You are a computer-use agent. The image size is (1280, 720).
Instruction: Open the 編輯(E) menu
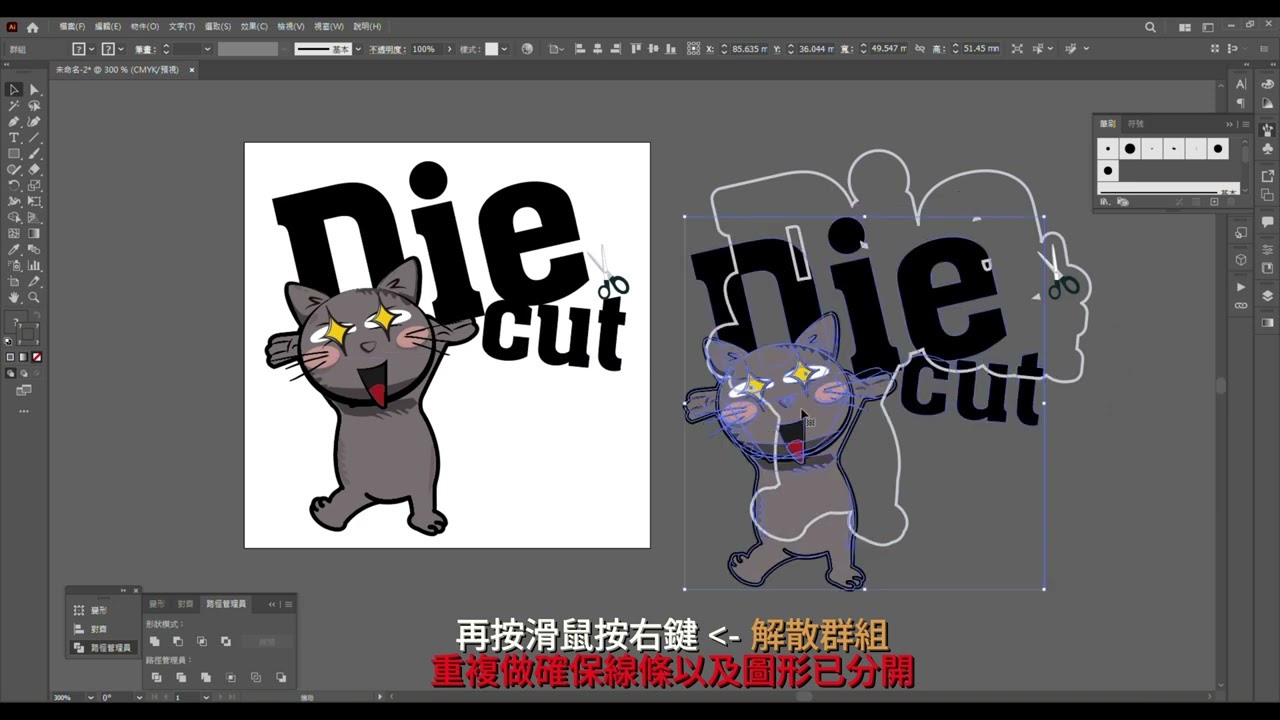[108, 27]
